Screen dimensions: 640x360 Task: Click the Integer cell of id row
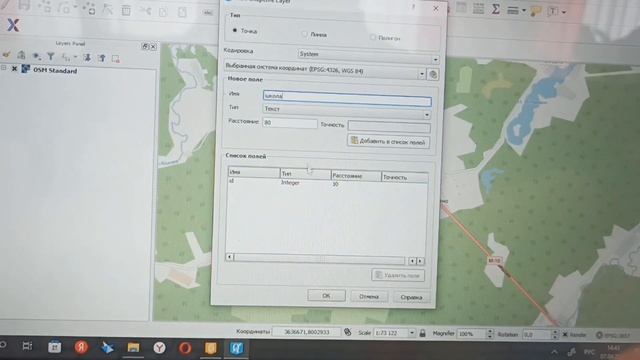(290, 182)
